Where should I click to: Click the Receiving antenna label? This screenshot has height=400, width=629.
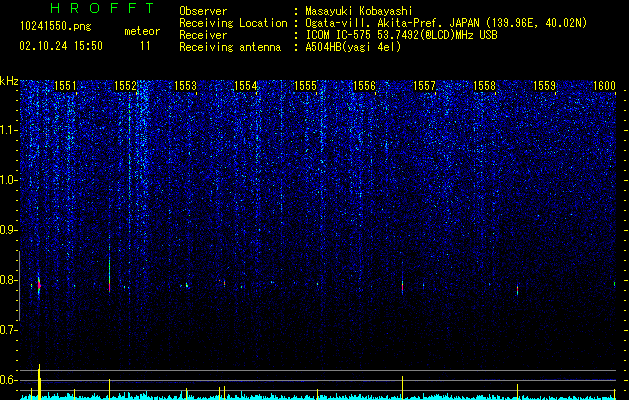[x=230, y=47]
